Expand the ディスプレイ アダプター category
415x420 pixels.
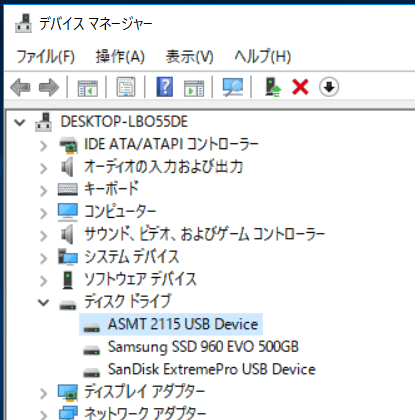coord(43,393)
